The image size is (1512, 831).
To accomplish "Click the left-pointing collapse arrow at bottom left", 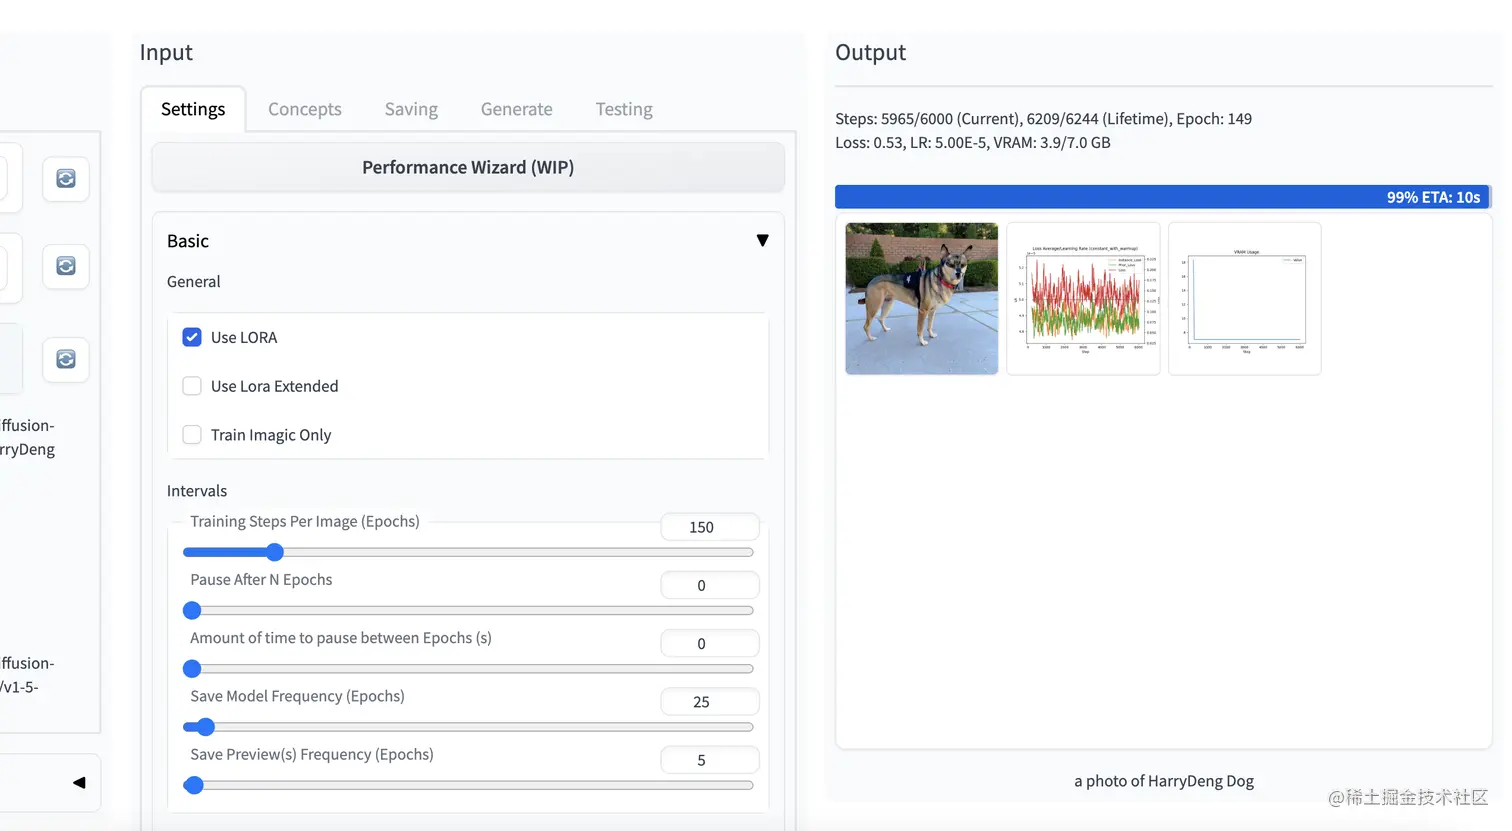I will coord(79,783).
